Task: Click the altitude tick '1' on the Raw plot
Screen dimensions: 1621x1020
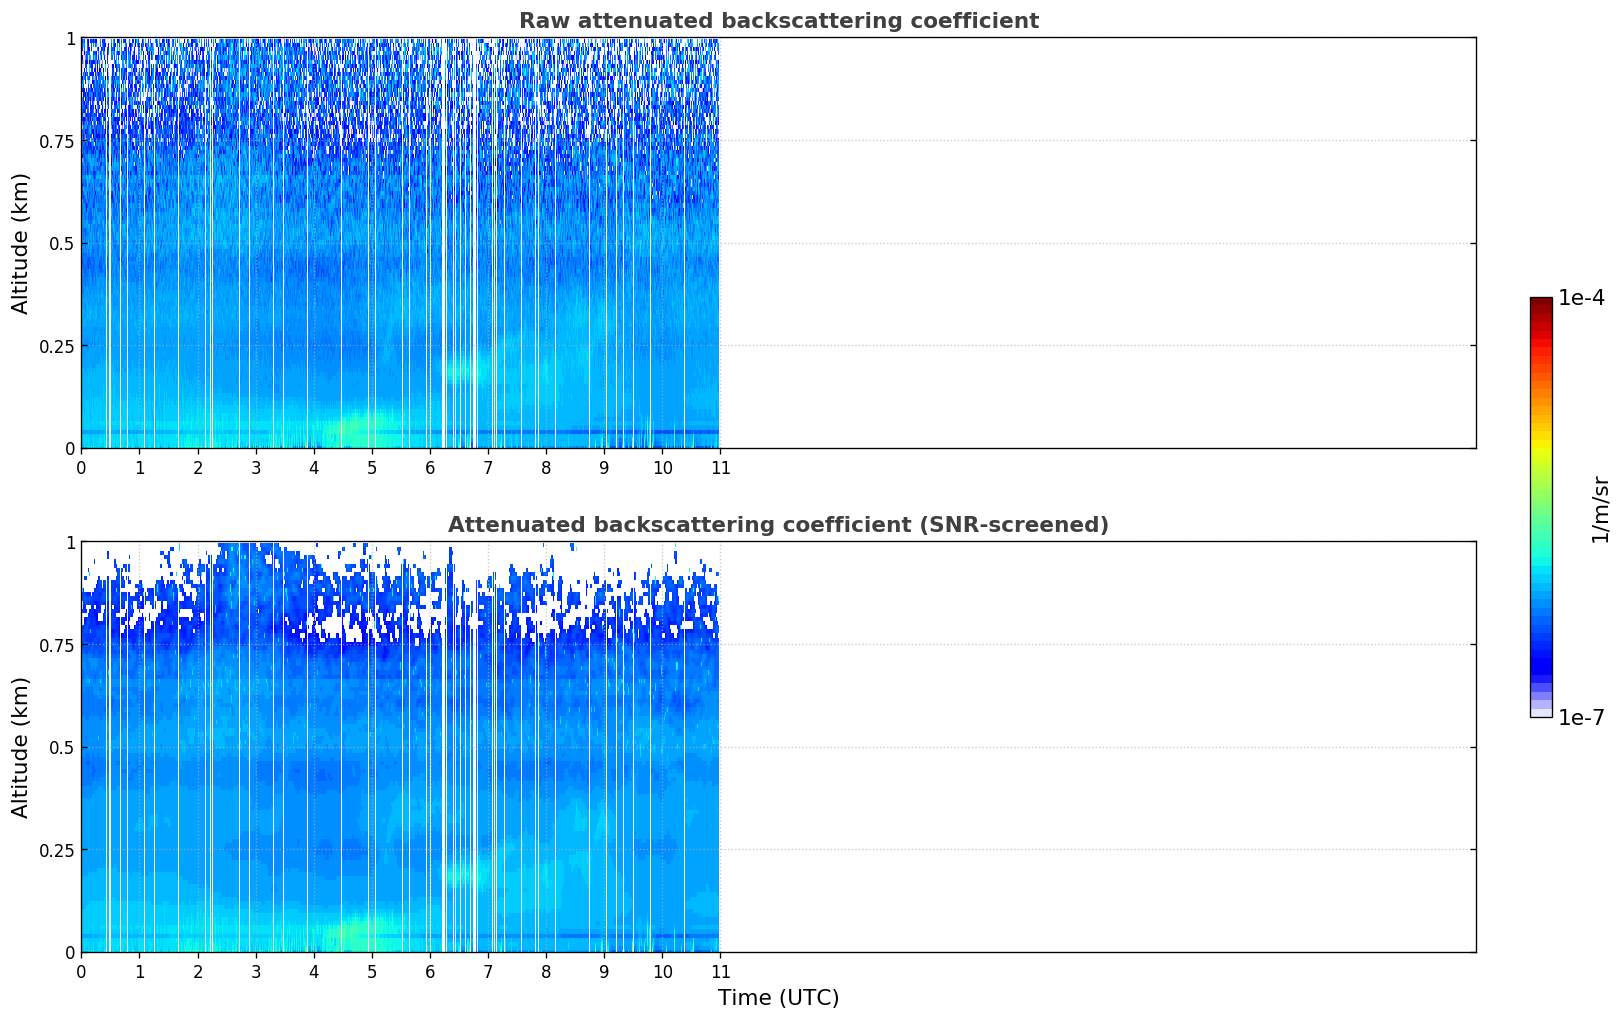Action: click(70, 38)
